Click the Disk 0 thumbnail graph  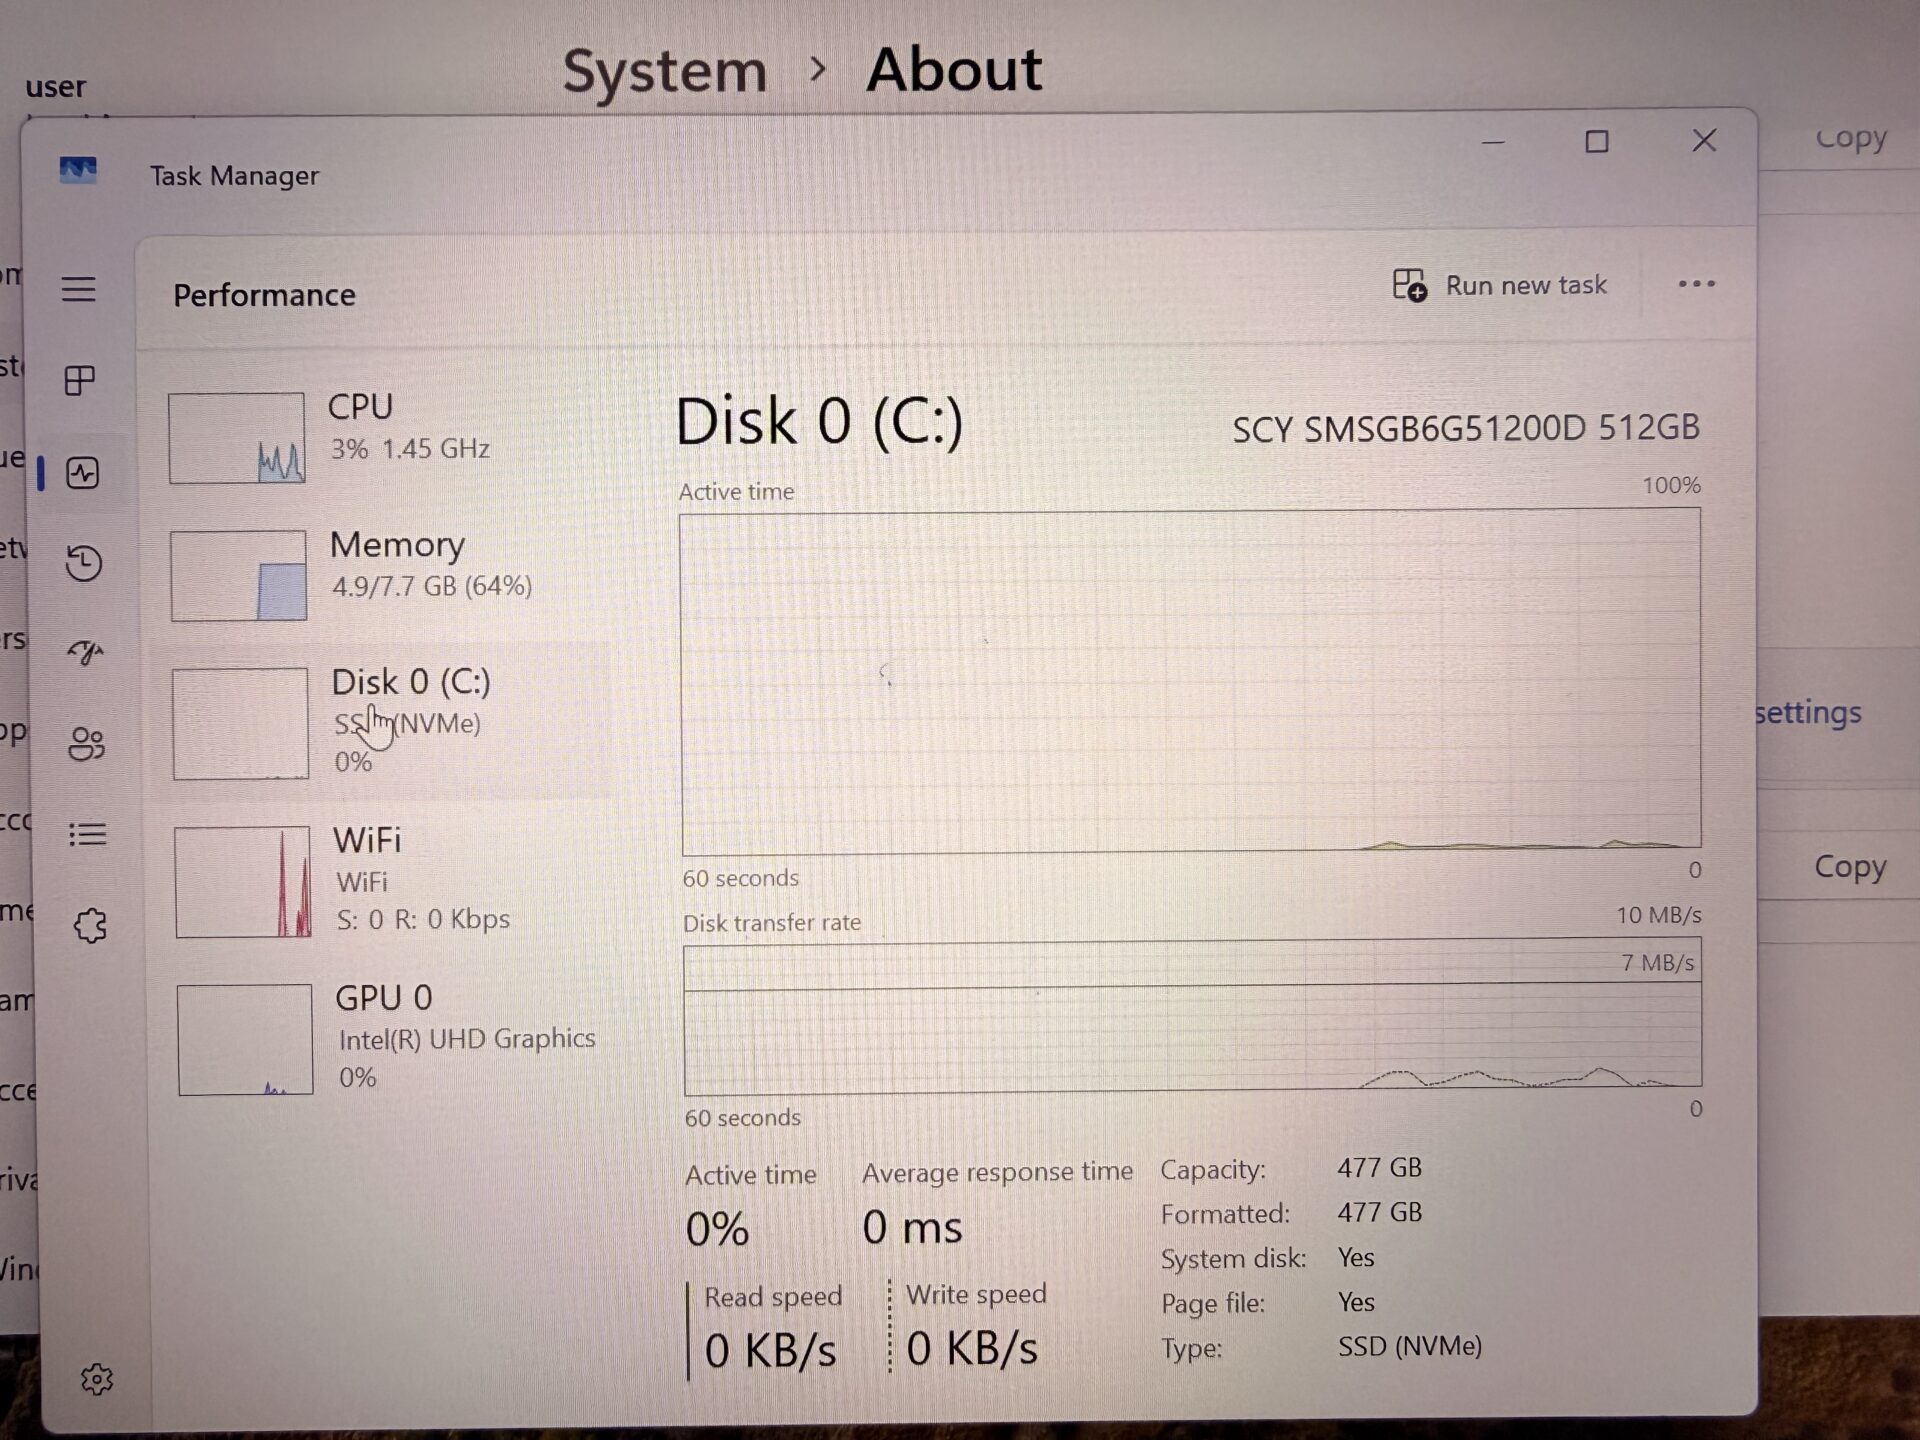click(x=240, y=723)
